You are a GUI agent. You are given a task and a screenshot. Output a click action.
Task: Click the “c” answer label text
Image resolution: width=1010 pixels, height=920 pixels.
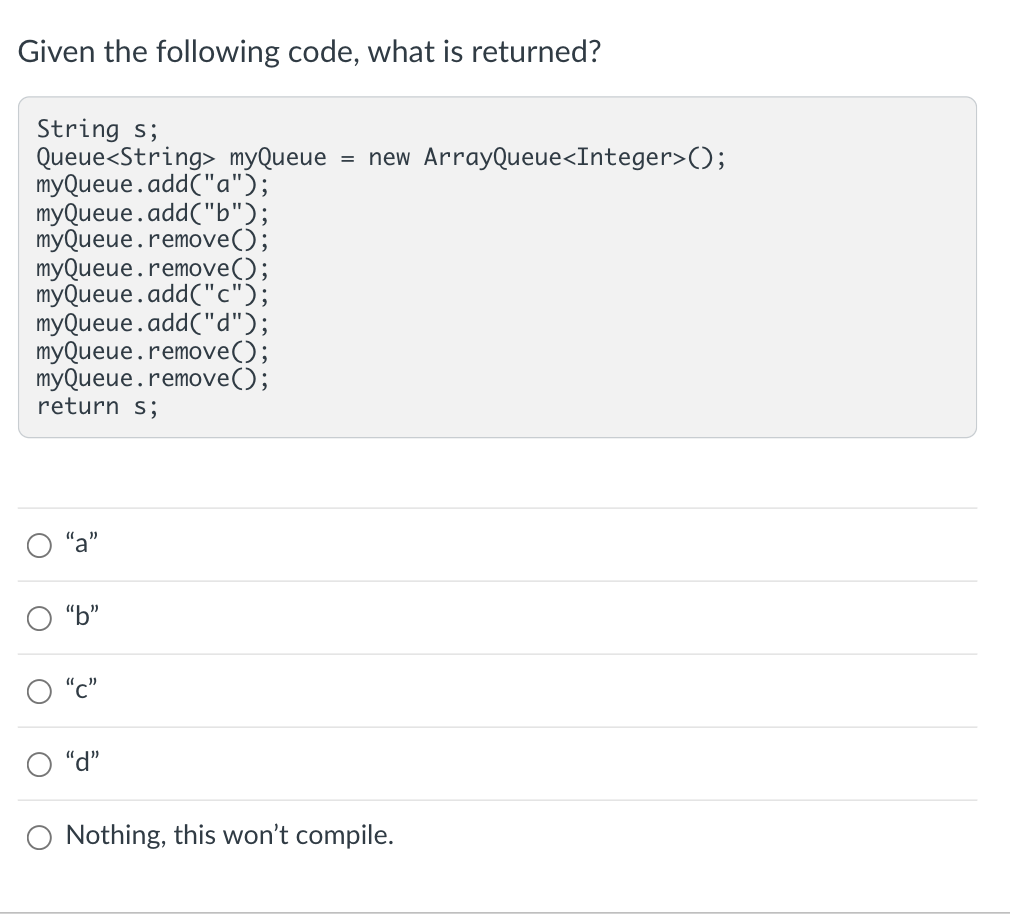pos(81,689)
